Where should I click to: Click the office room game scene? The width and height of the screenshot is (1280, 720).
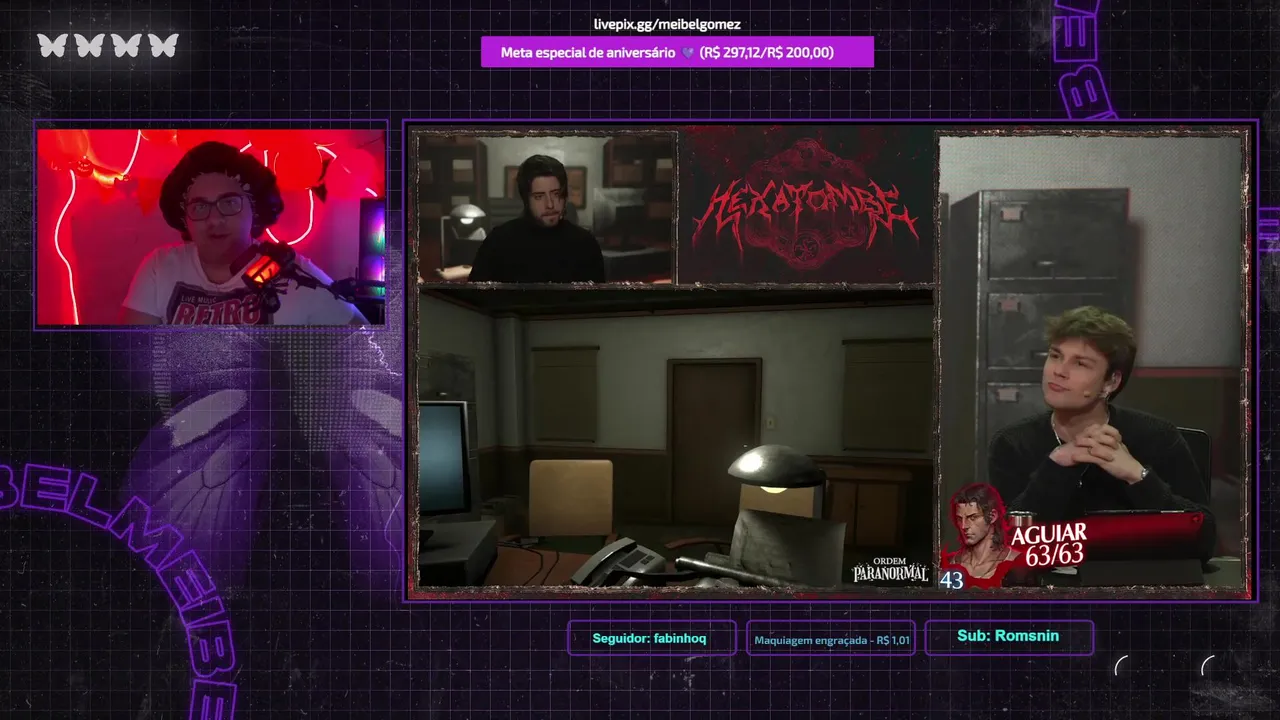676,437
